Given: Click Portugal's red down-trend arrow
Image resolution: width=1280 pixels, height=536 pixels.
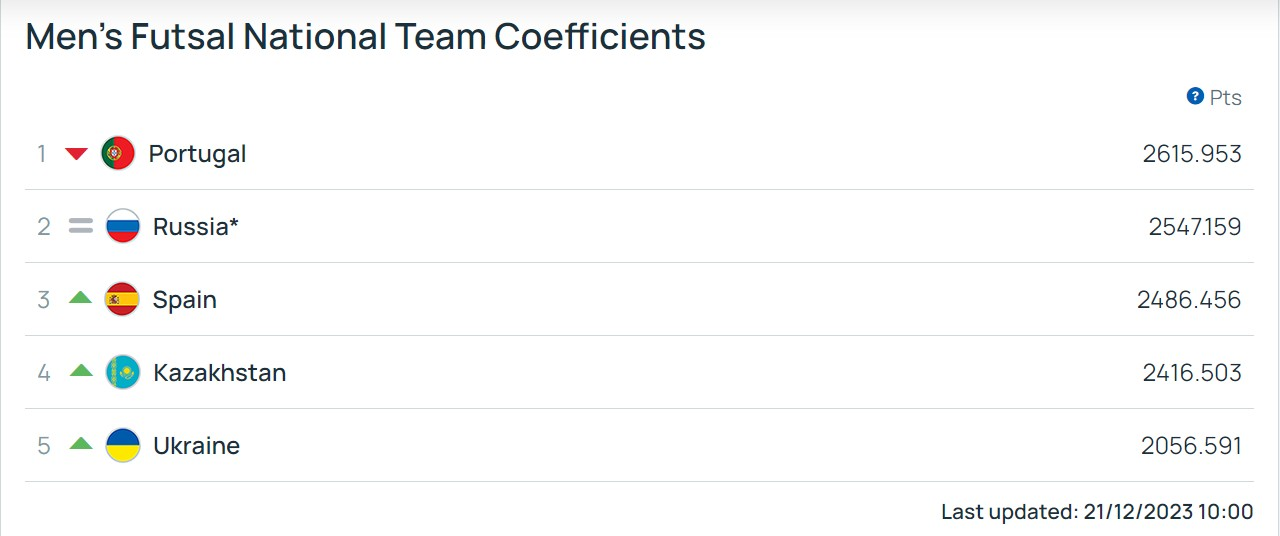Looking at the screenshot, I should click(77, 154).
